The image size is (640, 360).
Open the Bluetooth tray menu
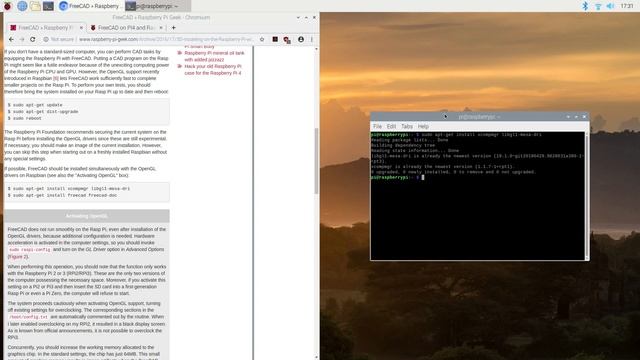[585, 6]
